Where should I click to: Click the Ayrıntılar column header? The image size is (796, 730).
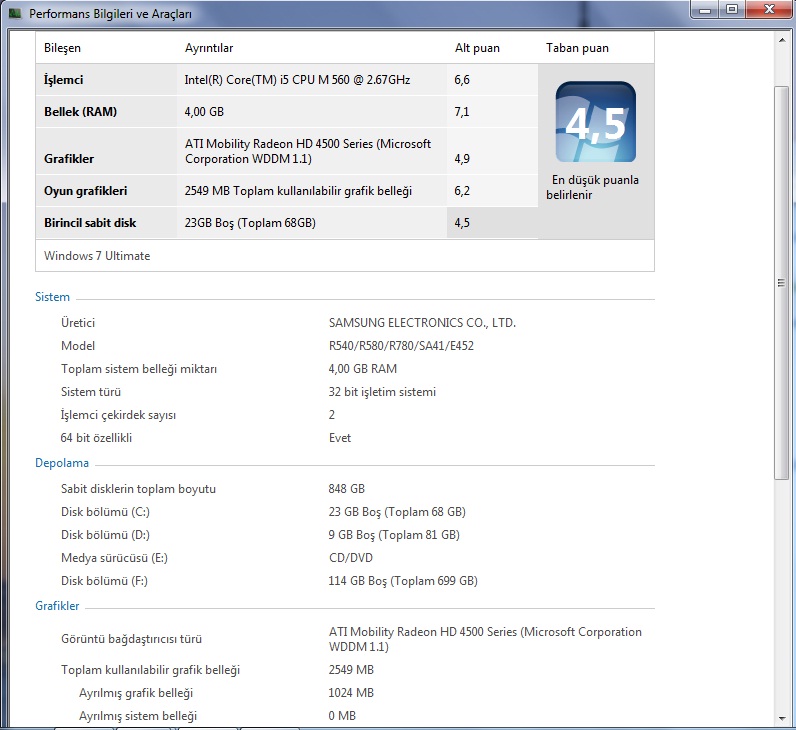click(208, 48)
